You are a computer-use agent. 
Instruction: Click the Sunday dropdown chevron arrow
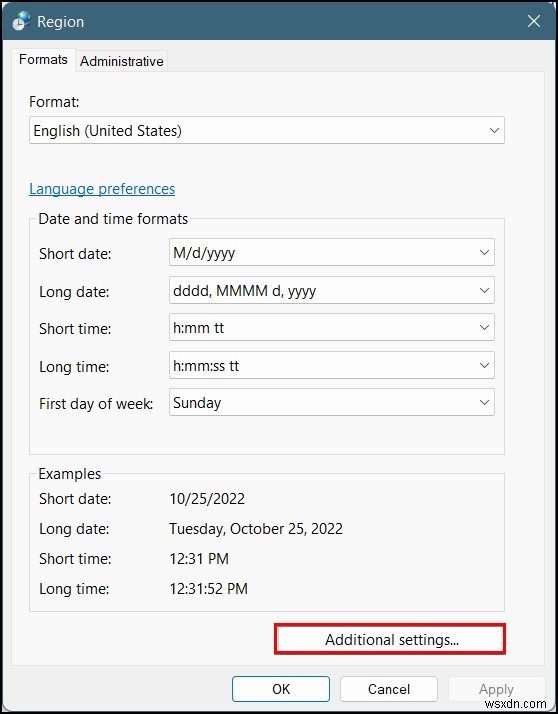tap(484, 403)
